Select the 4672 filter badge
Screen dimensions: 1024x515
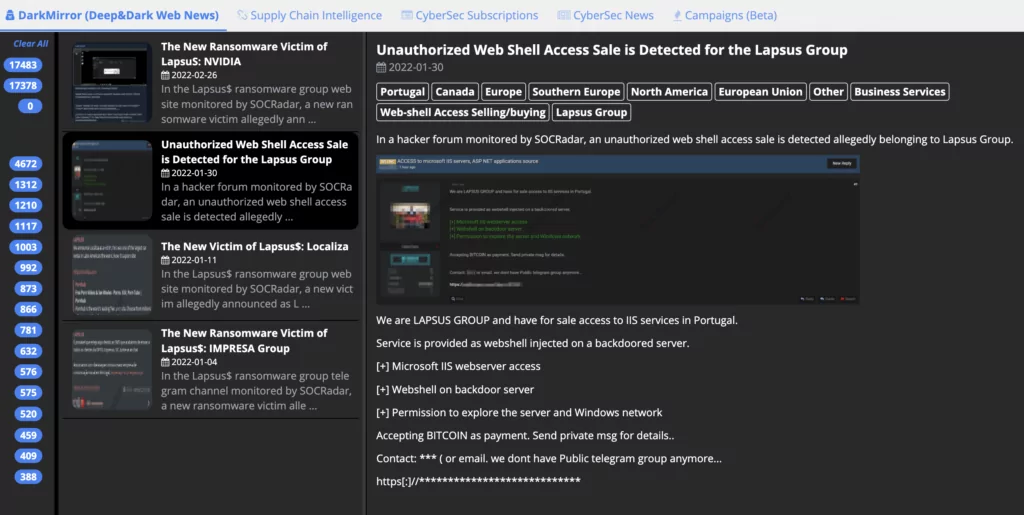point(25,164)
